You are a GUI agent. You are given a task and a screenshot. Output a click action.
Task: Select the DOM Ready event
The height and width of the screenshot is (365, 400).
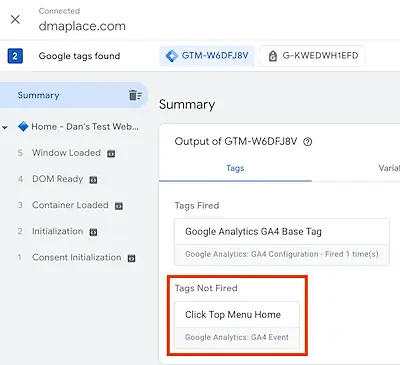(57, 179)
